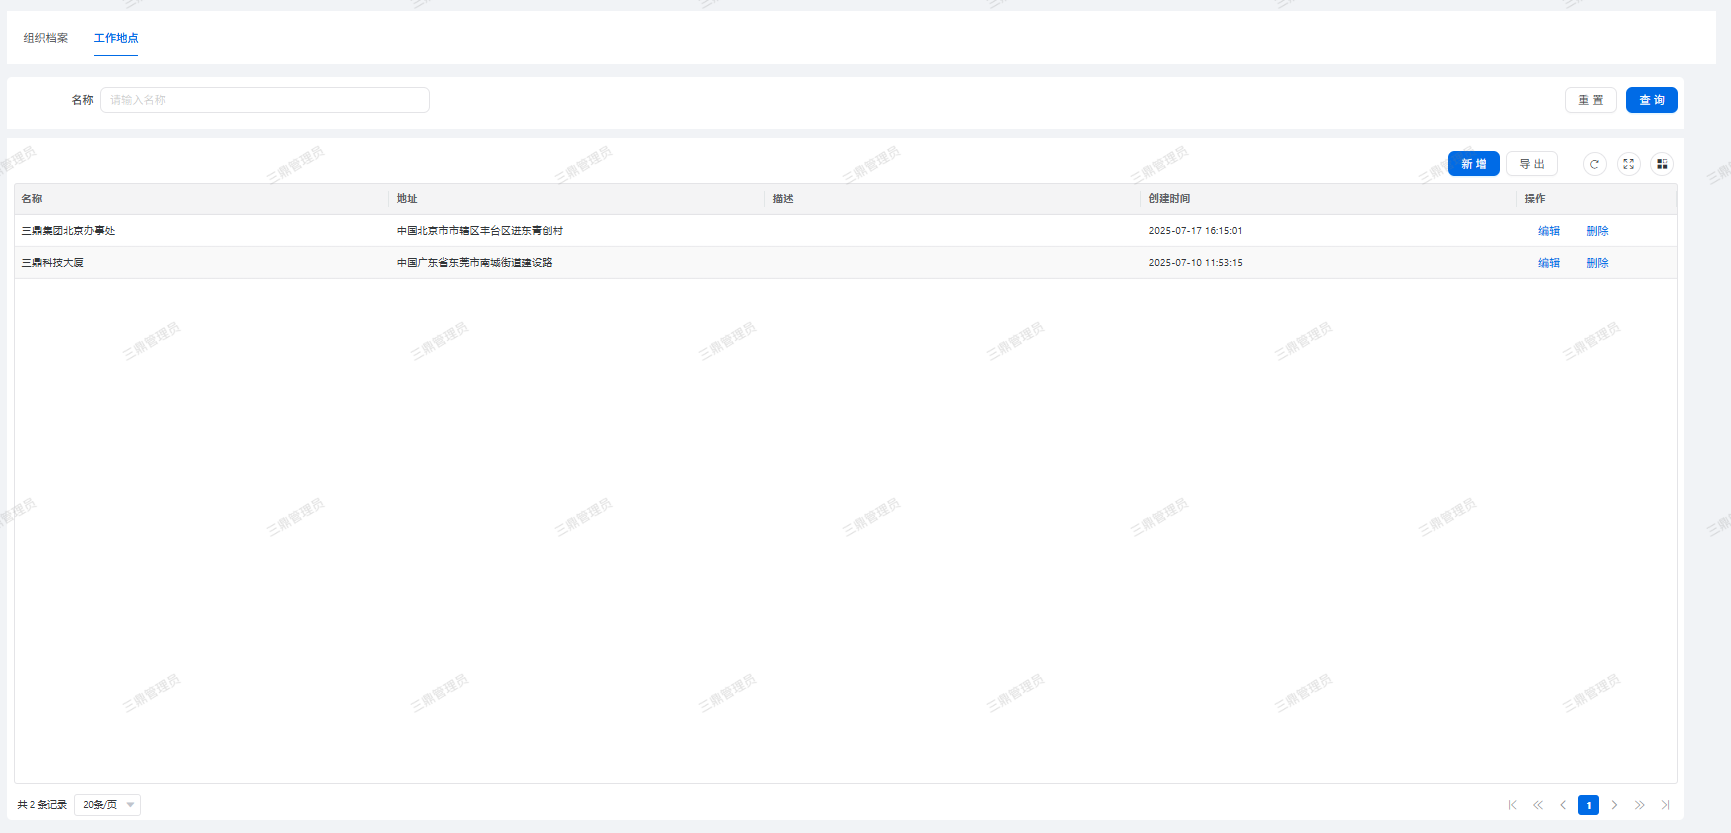Go to the next page arrow
This screenshot has height=833, width=1731.
pyautogui.click(x=1614, y=805)
